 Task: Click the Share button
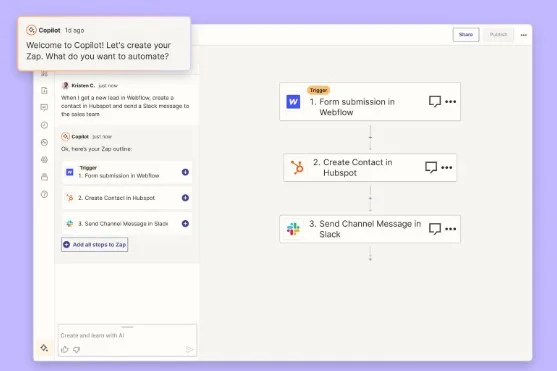(x=466, y=34)
